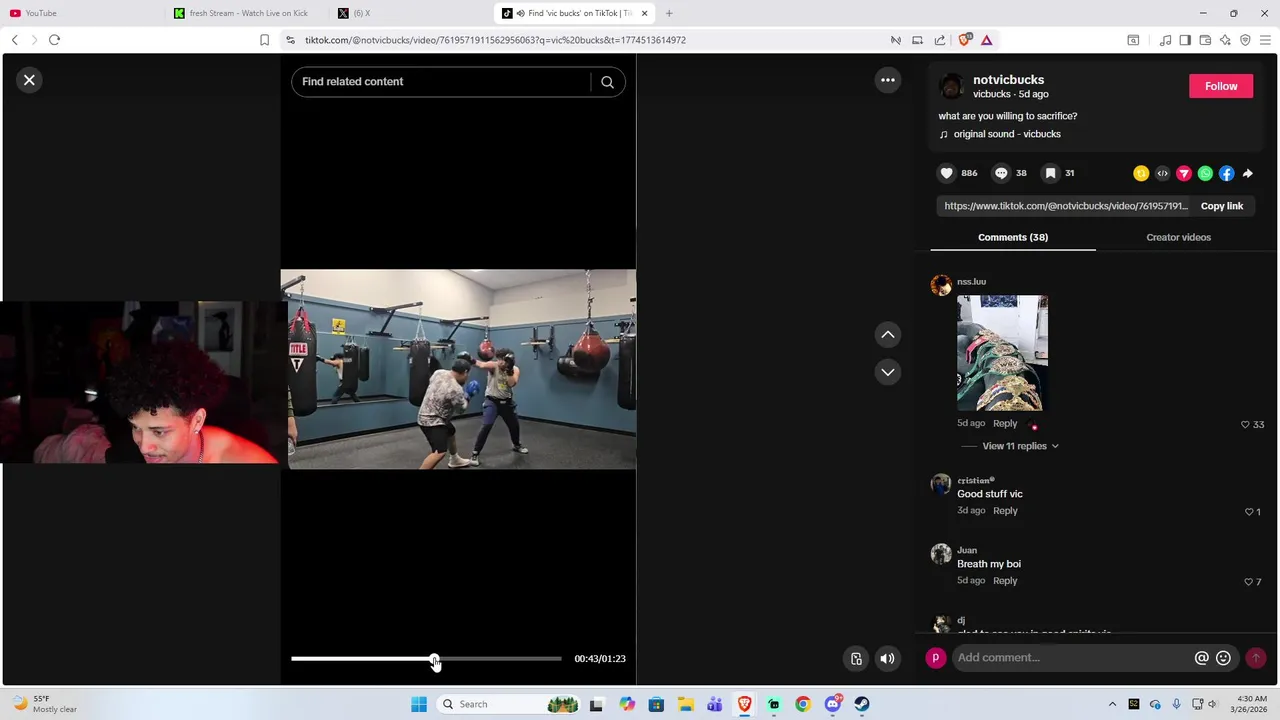This screenshot has height=720, width=1280.
Task: Show hidden system tray icons
Action: point(1112,704)
